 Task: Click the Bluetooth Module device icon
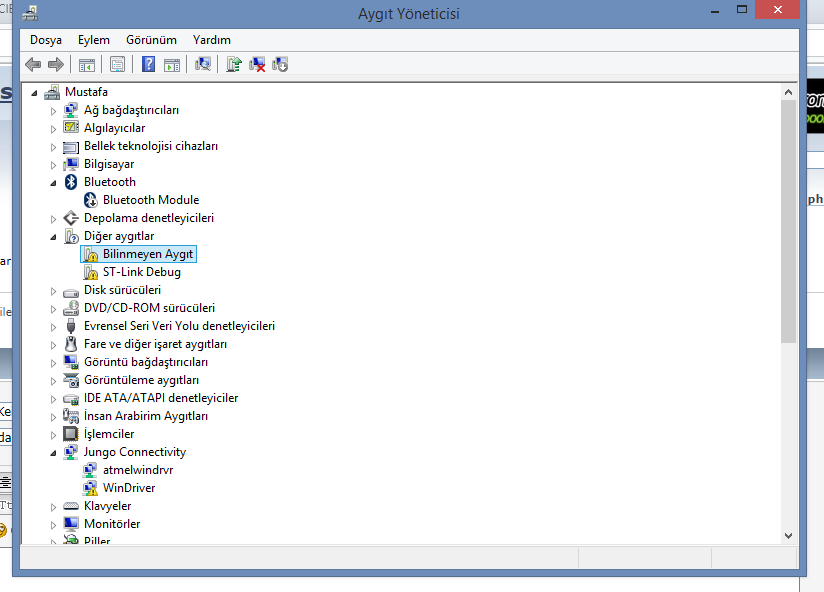90,200
